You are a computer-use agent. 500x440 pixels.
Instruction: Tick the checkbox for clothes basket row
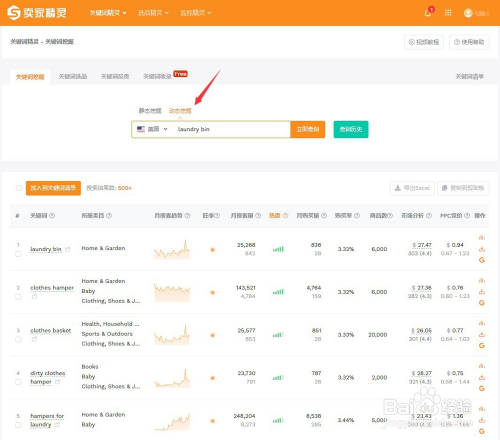point(18,339)
